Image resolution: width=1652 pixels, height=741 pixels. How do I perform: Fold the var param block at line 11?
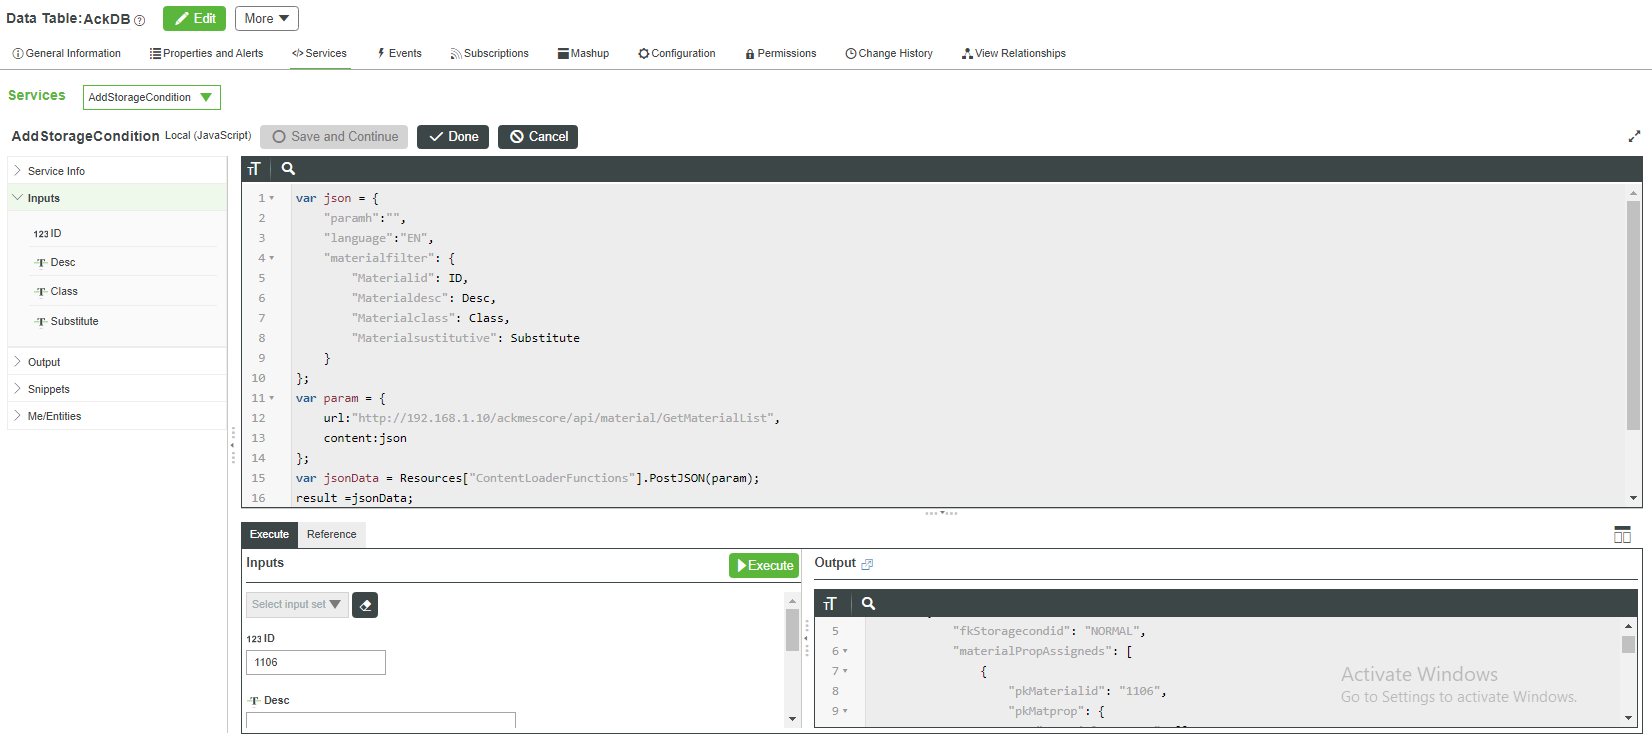(x=271, y=398)
